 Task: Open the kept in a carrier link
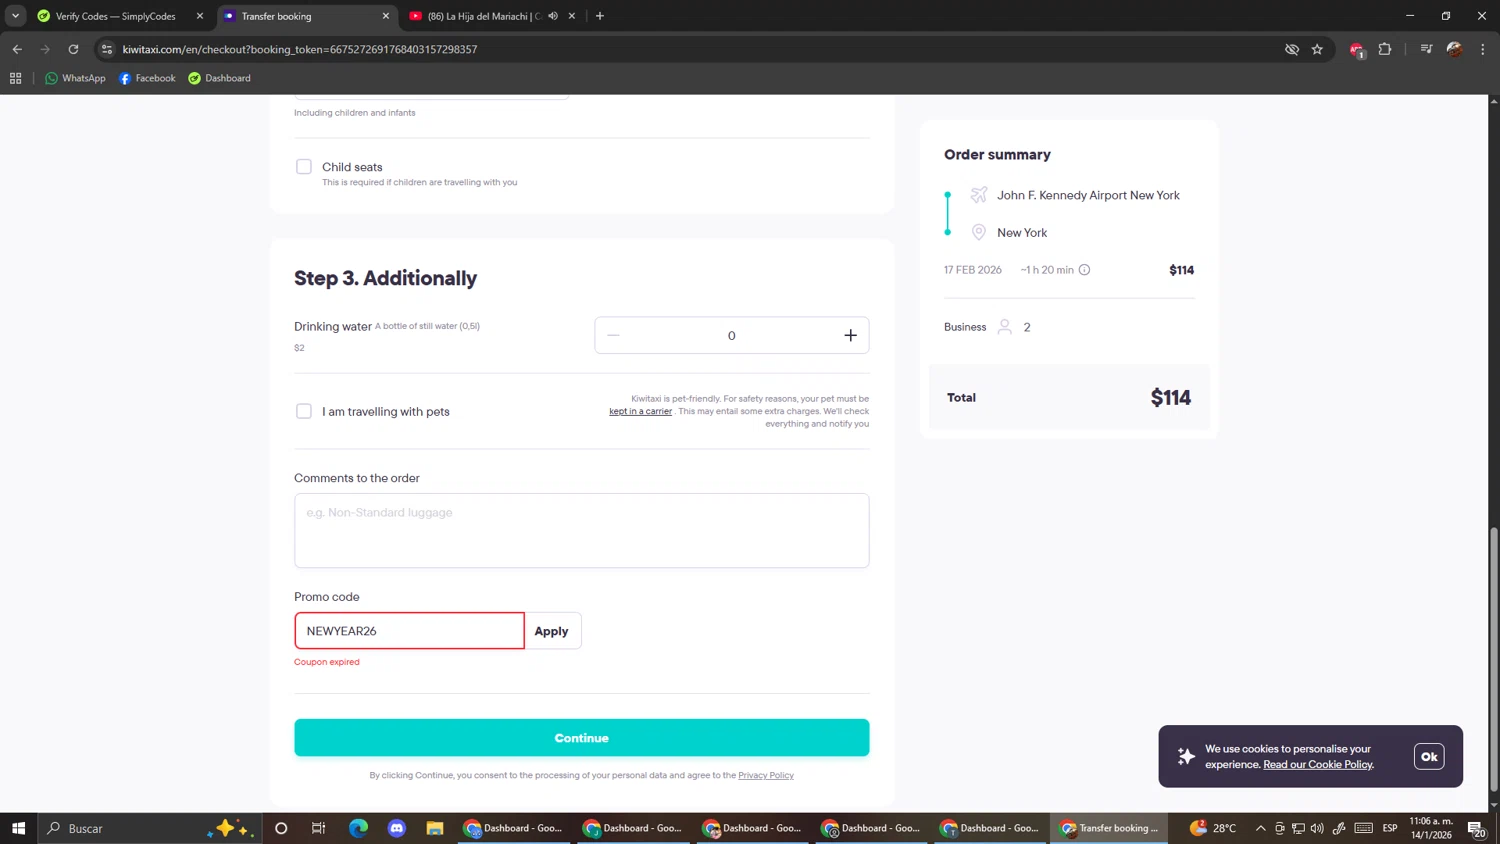[640, 411]
